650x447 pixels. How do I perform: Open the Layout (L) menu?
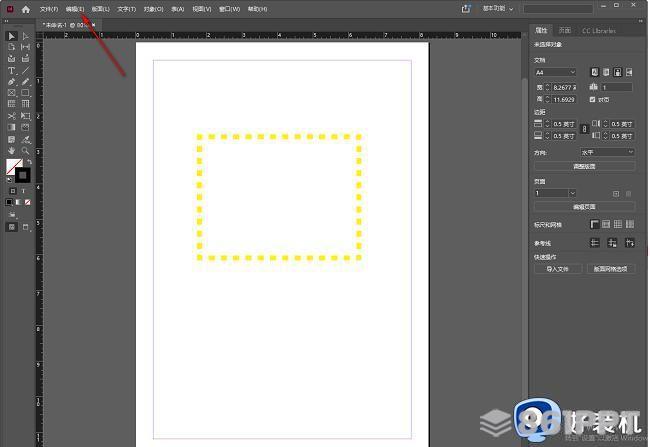point(101,9)
